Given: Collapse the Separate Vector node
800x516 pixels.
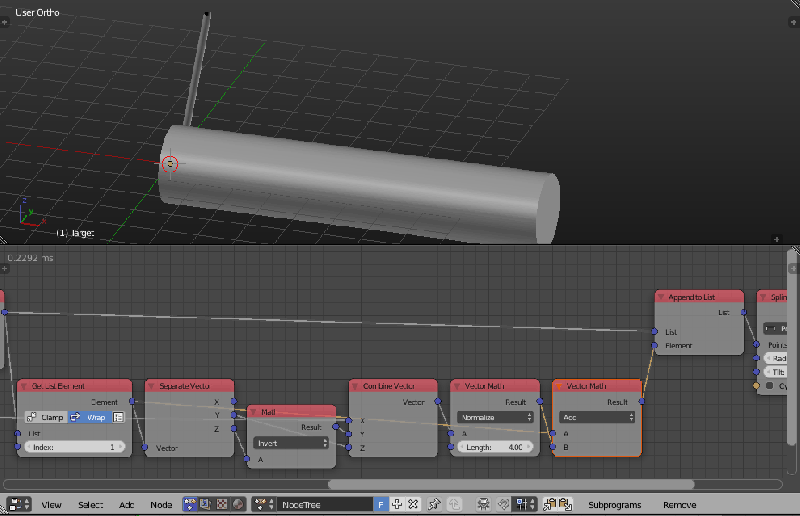Looking at the screenshot, I should click(x=152, y=386).
